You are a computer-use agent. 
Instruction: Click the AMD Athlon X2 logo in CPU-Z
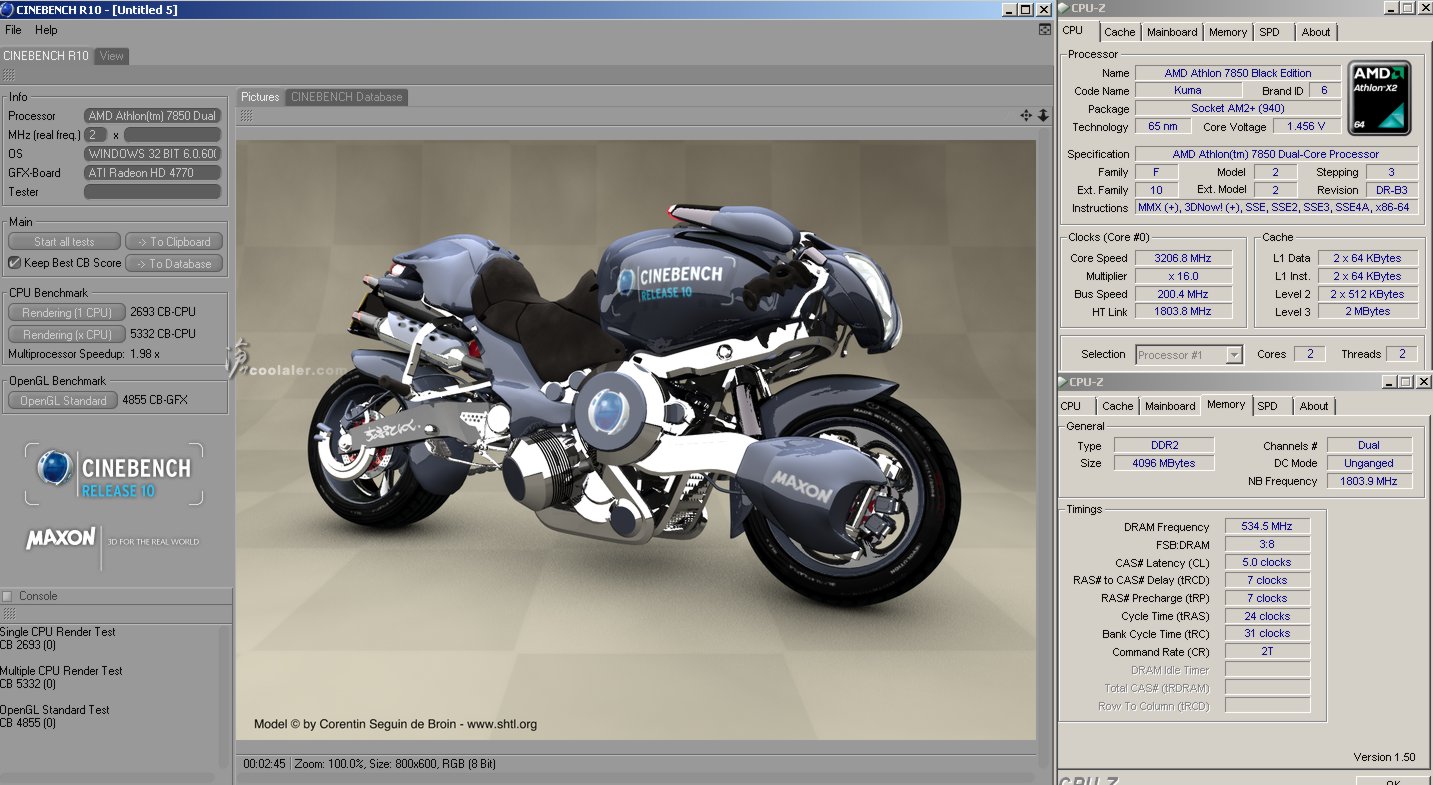pyautogui.click(x=1379, y=98)
